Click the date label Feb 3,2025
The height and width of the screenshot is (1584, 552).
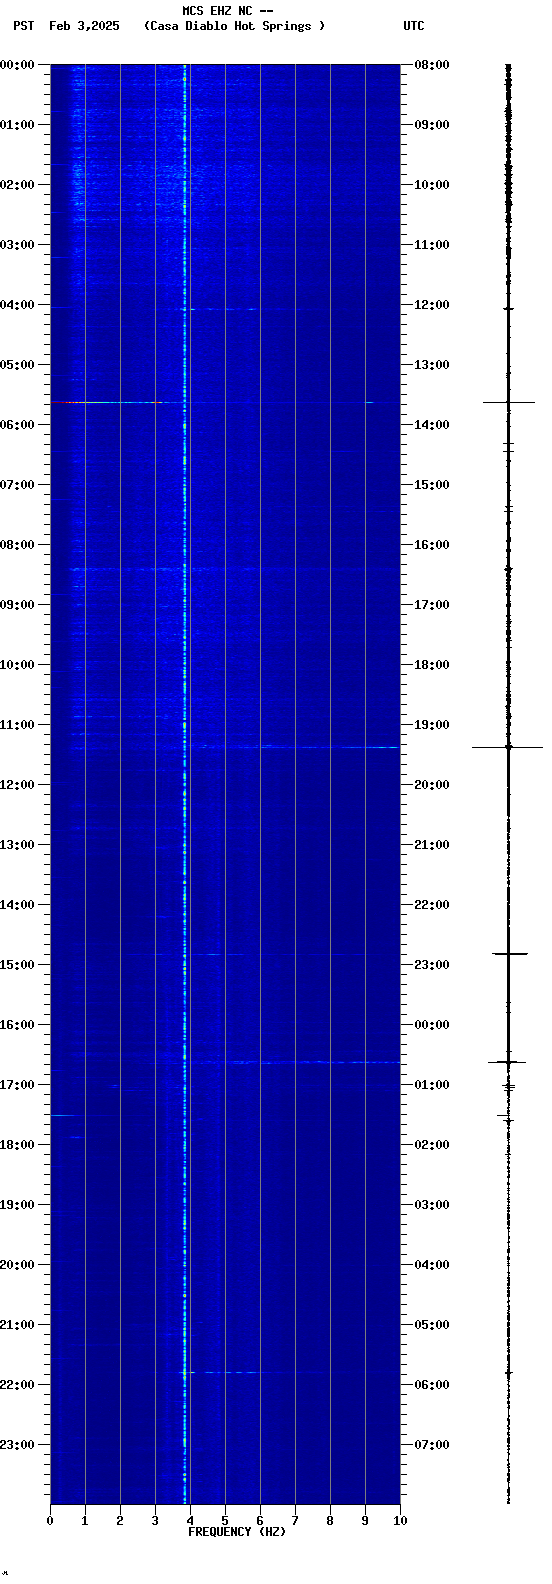(x=84, y=26)
